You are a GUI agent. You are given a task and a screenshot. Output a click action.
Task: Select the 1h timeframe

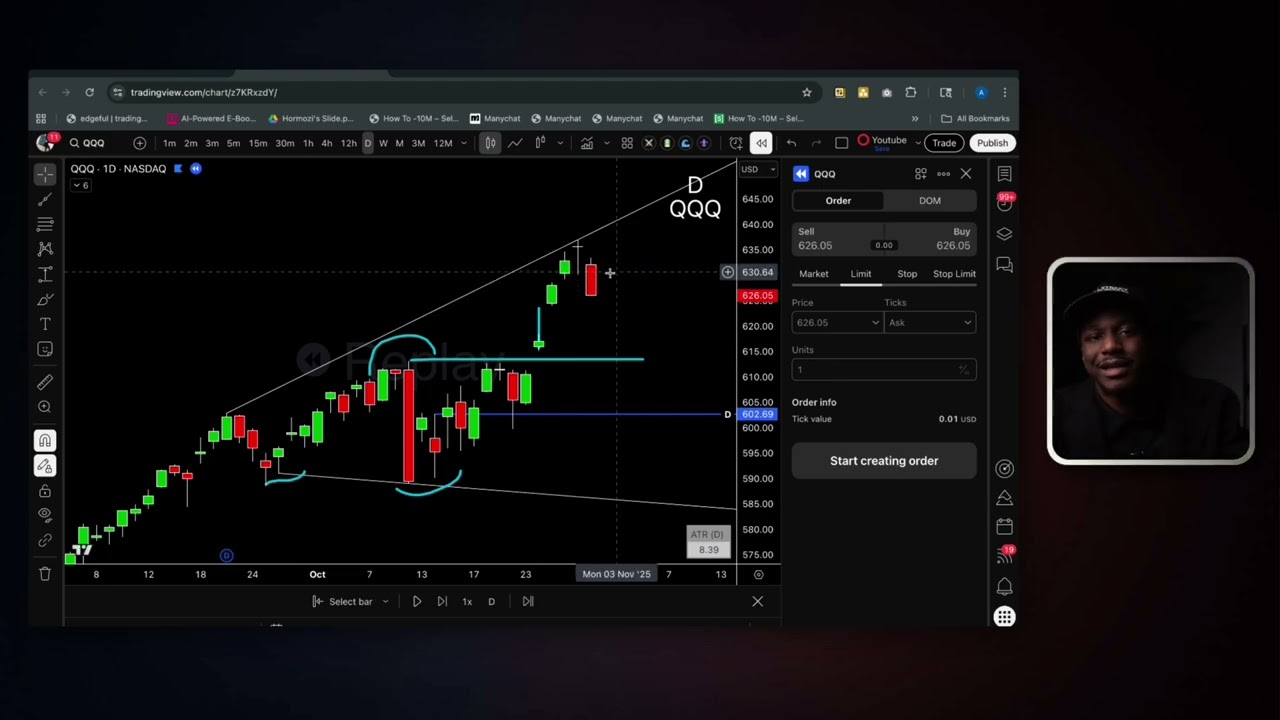[x=308, y=143]
